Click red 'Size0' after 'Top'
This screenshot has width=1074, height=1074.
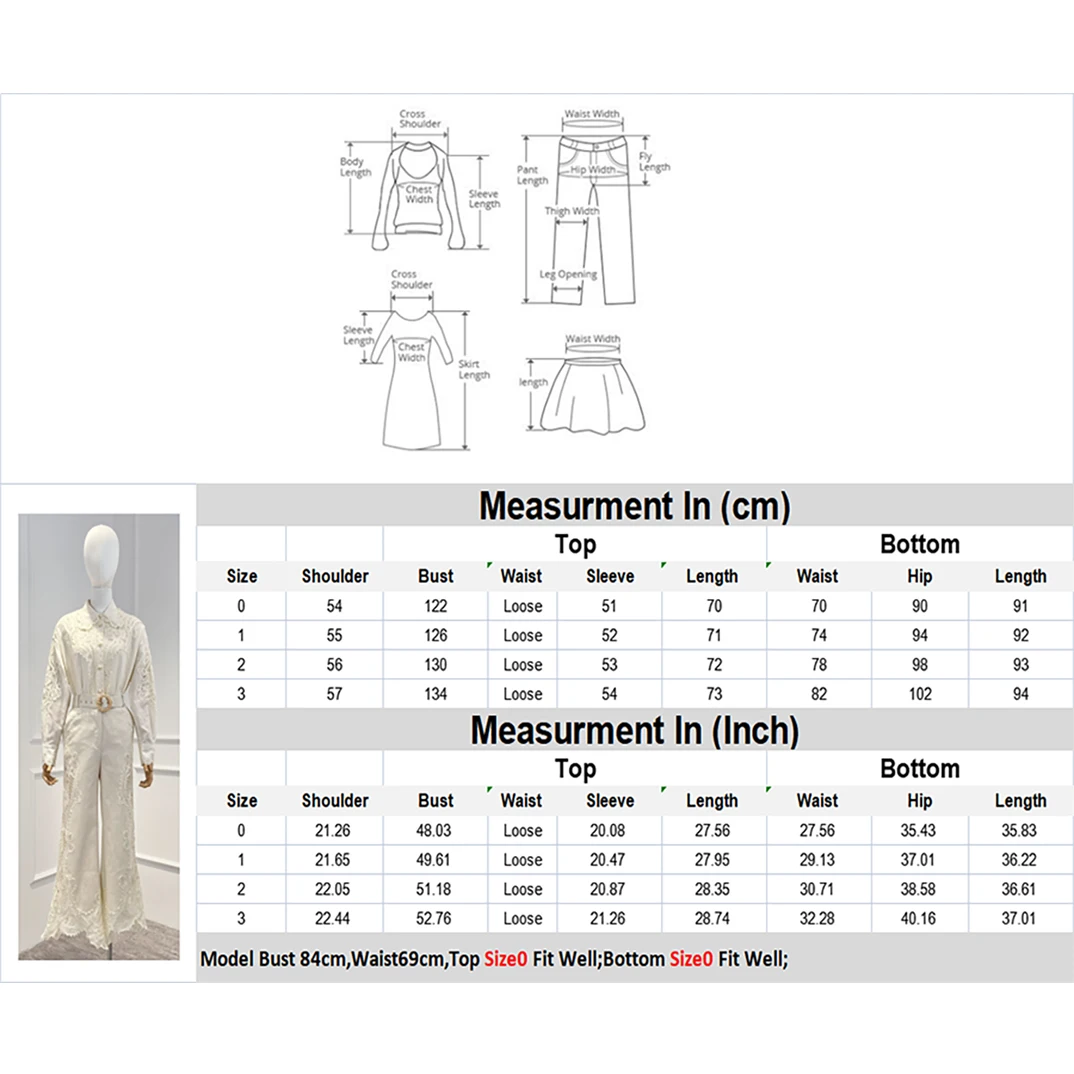click(x=505, y=959)
